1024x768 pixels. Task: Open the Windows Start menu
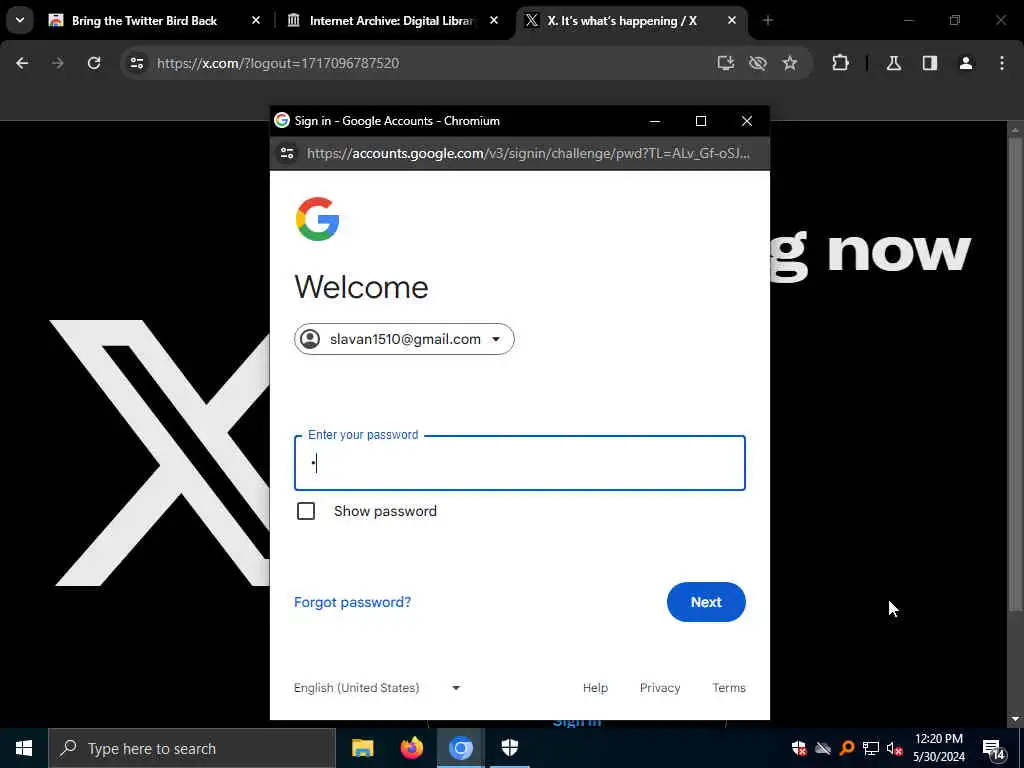click(x=24, y=748)
